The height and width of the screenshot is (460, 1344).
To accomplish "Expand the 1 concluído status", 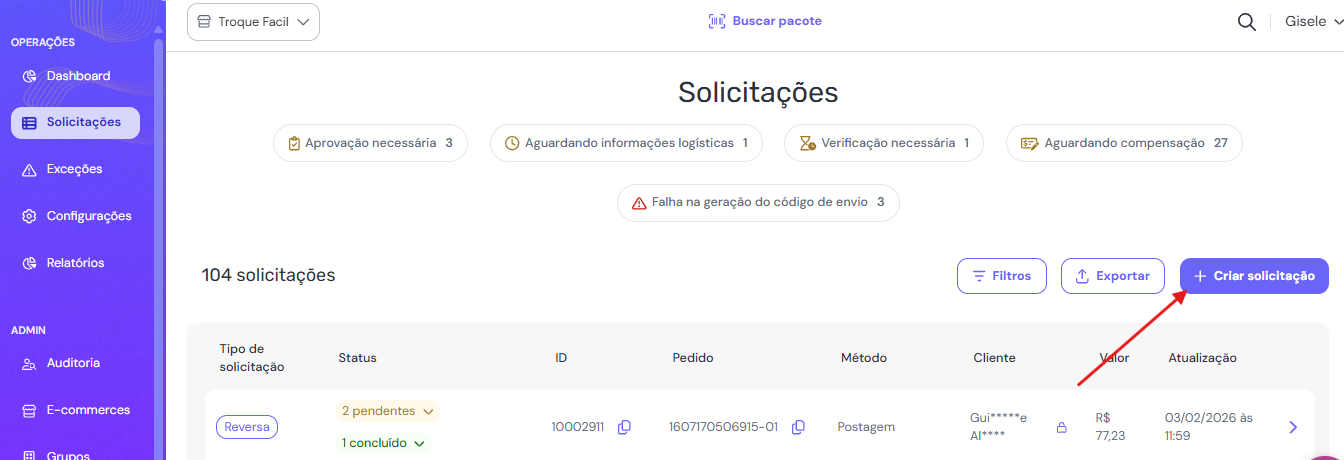I will click(x=383, y=443).
